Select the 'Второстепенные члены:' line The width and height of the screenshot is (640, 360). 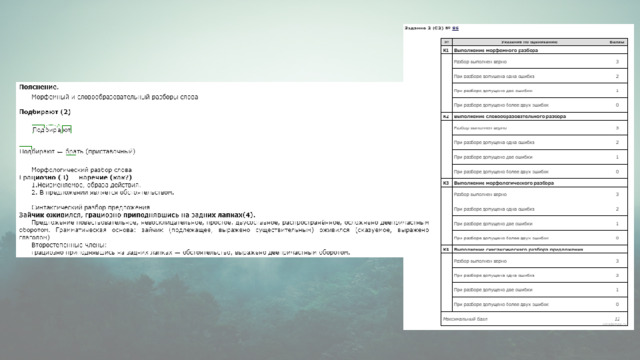click(x=69, y=245)
